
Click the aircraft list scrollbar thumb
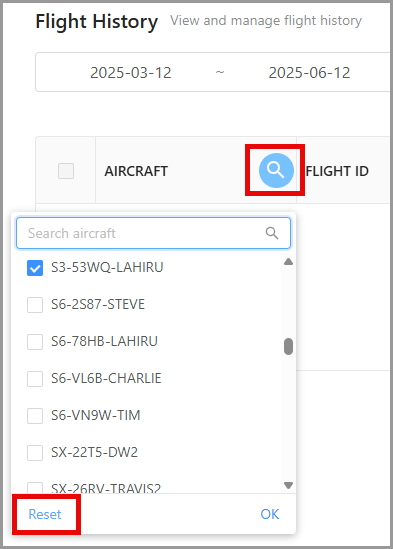click(288, 346)
